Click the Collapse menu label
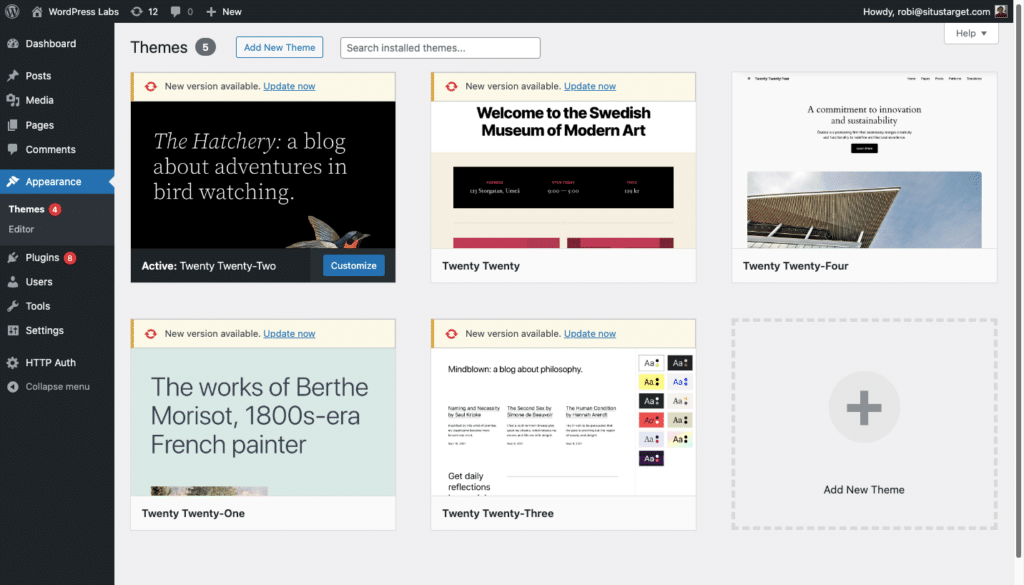Screen dimensions: 1024x585 click(x=57, y=387)
